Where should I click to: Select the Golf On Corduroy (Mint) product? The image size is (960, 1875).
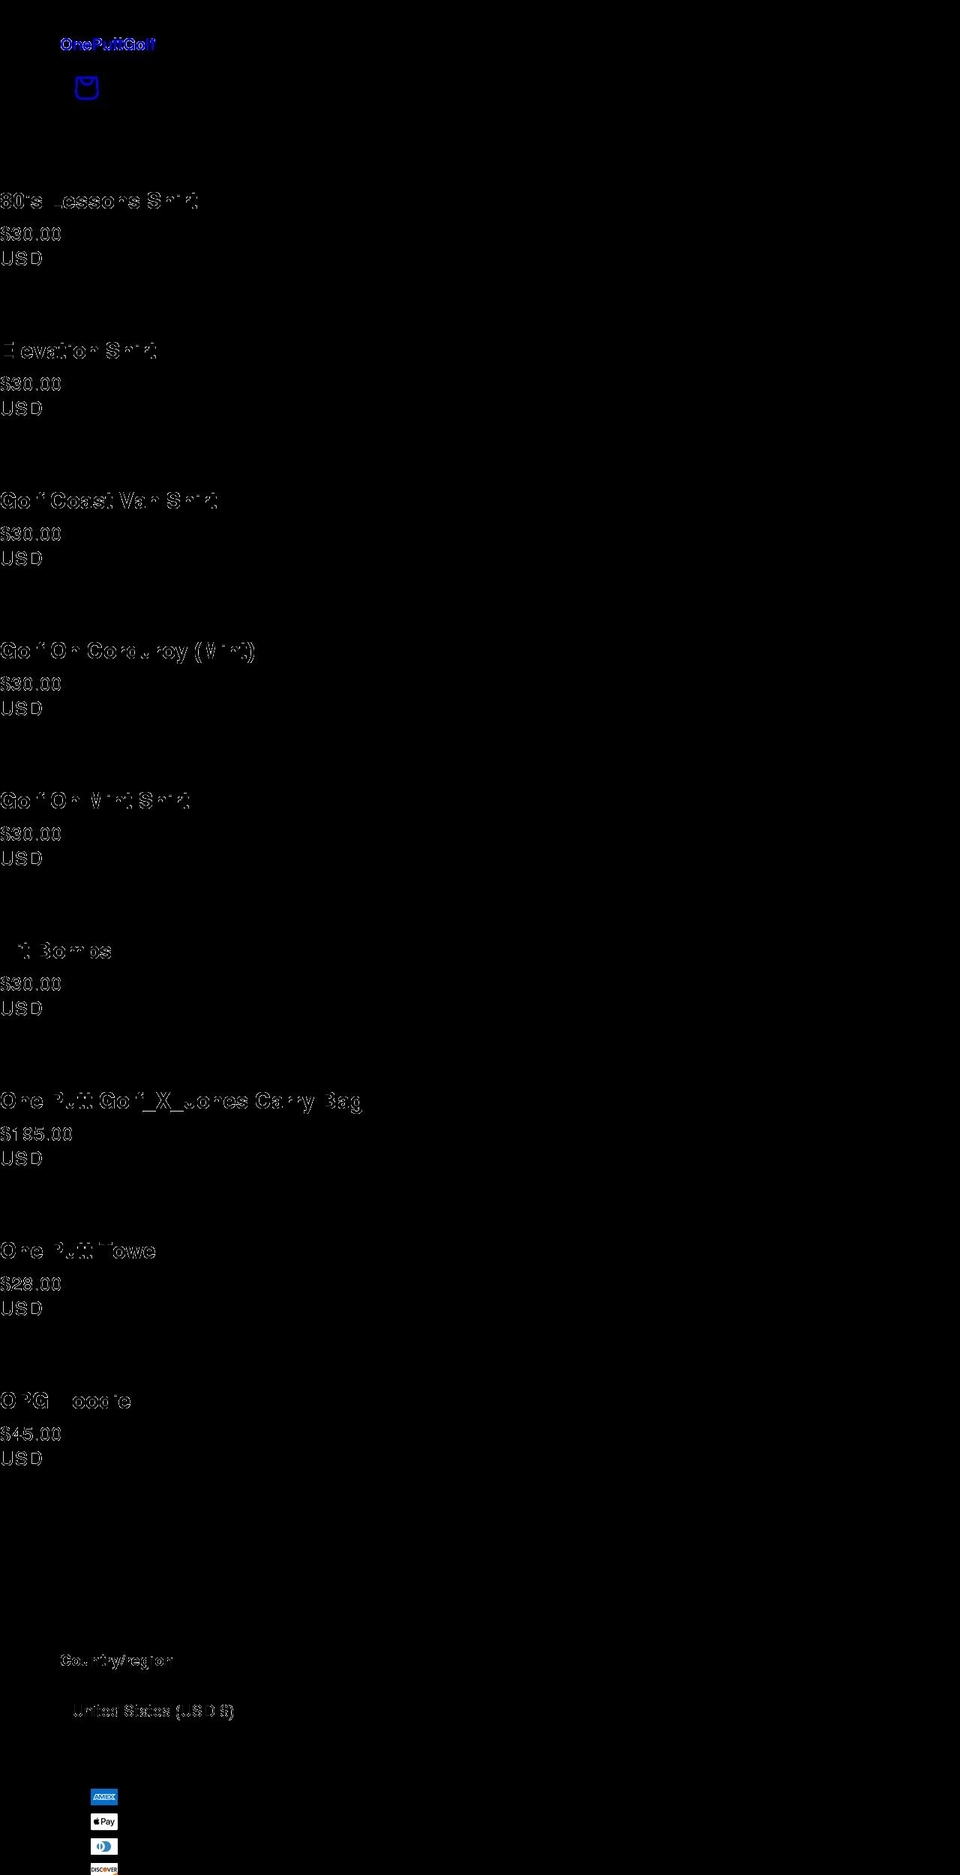[x=127, y=651]
